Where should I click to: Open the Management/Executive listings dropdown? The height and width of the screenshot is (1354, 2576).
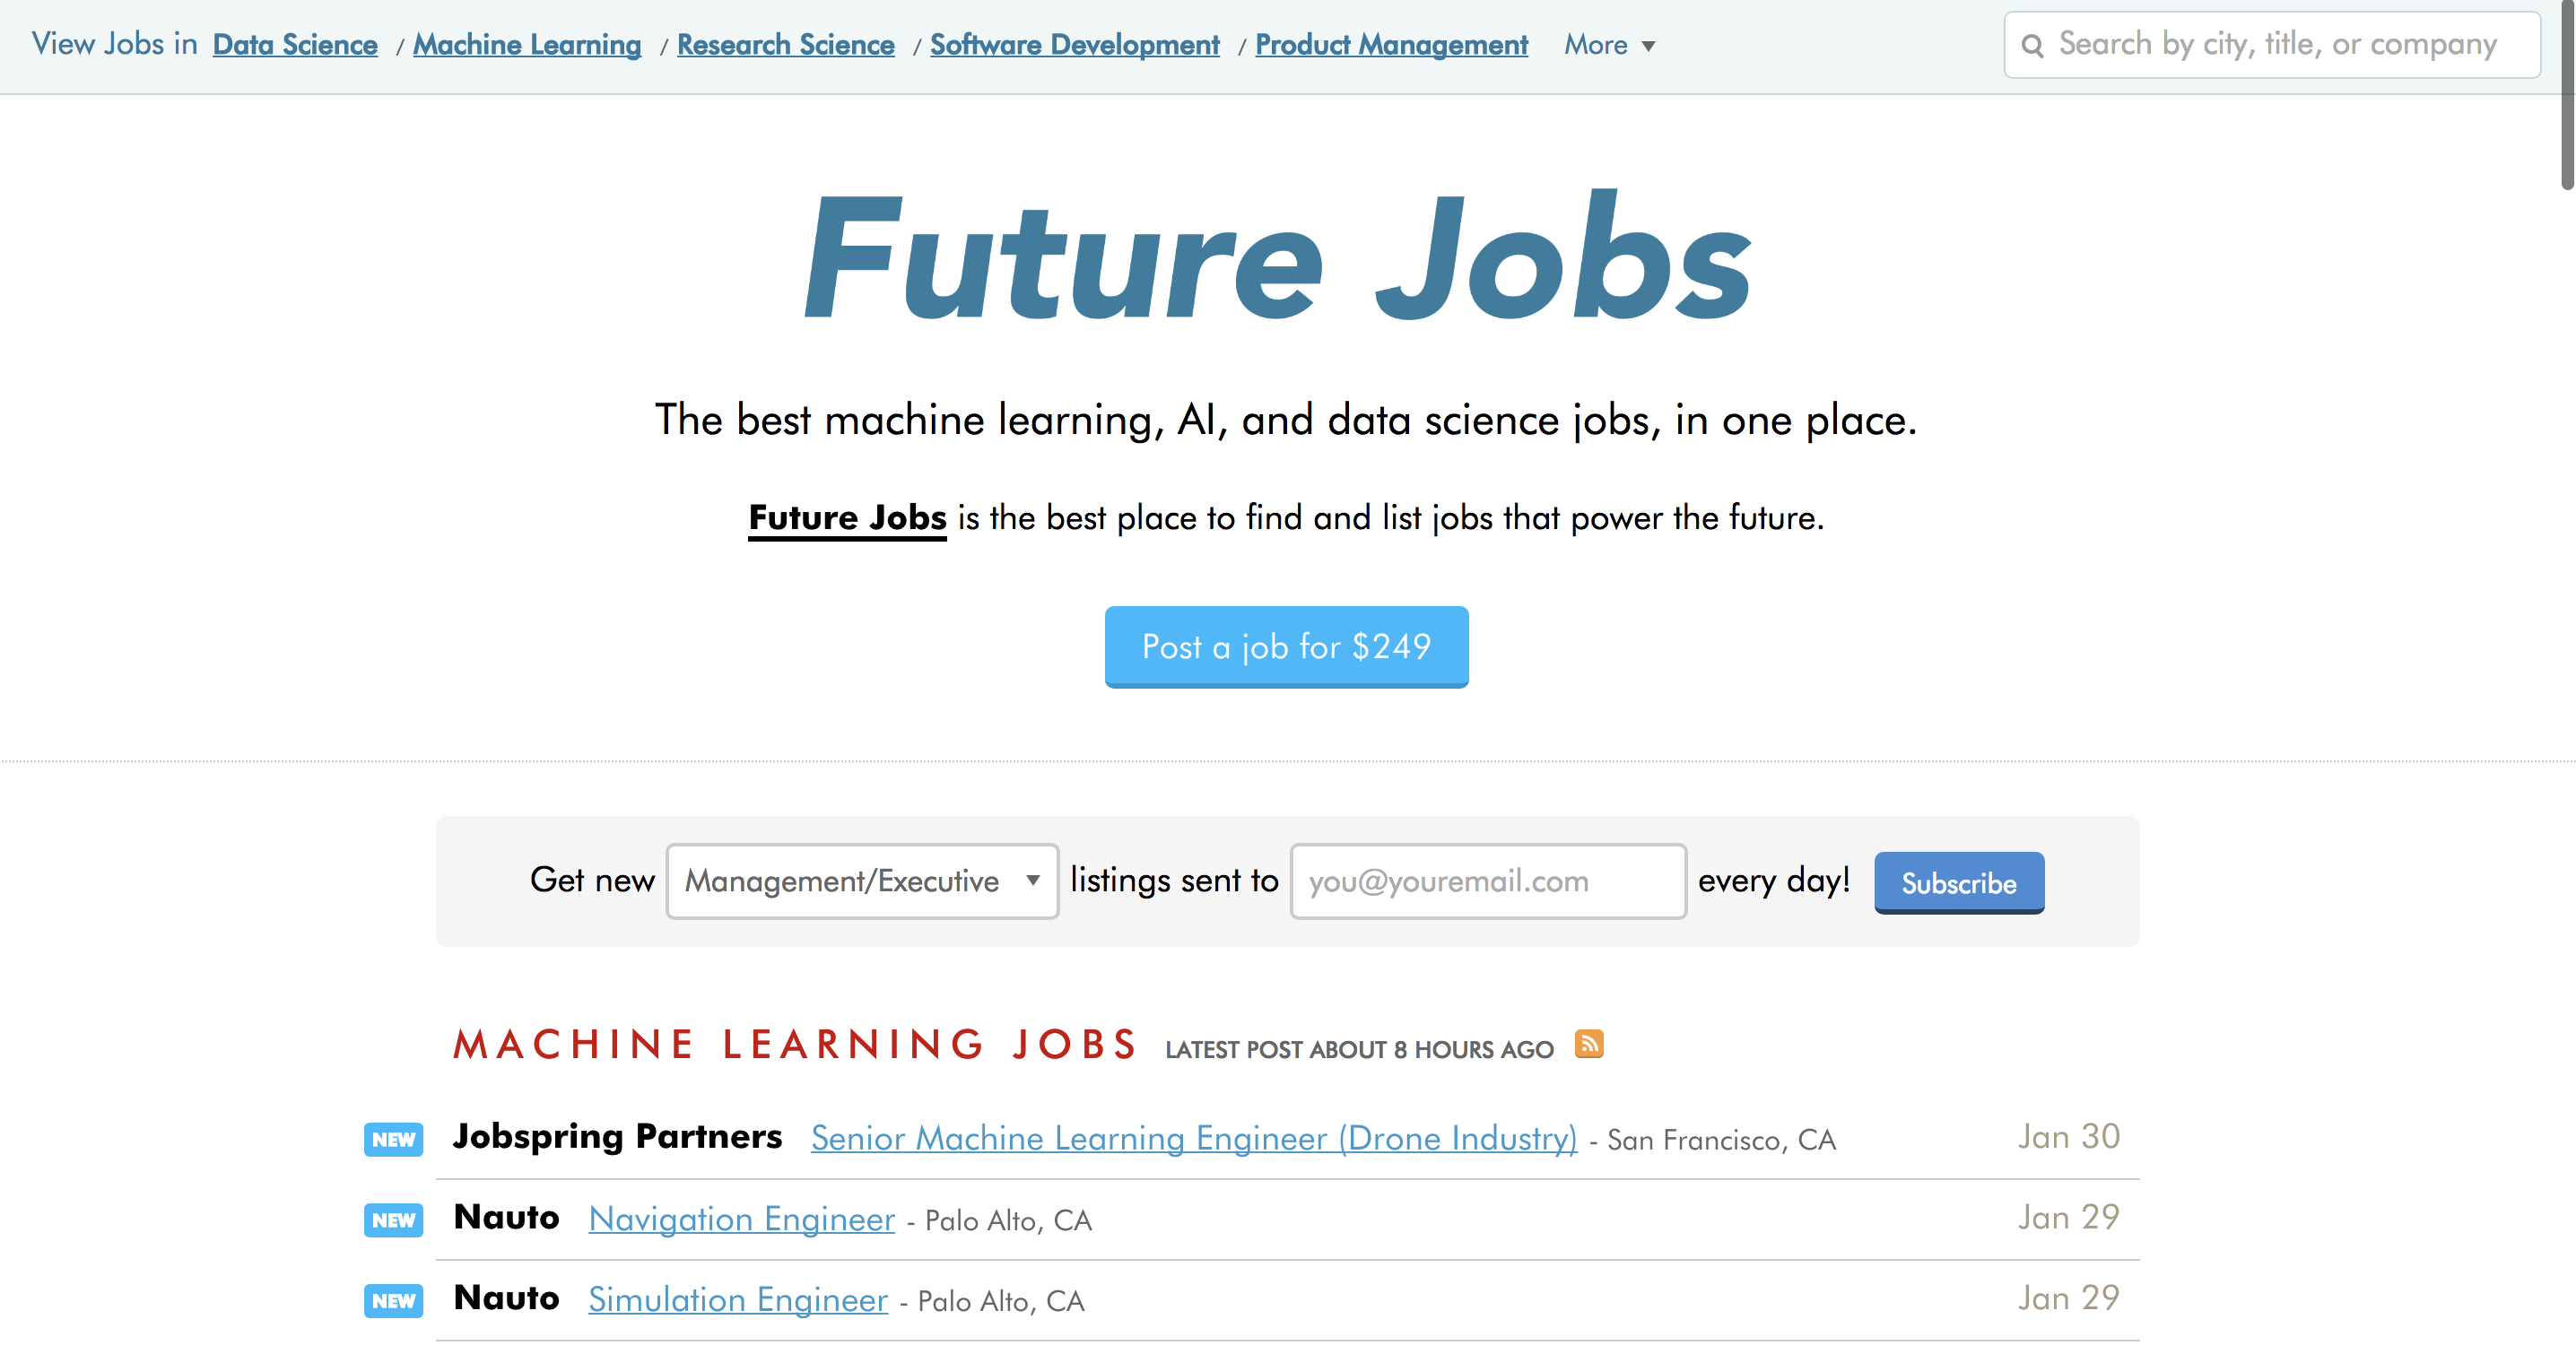click(862, 881)
